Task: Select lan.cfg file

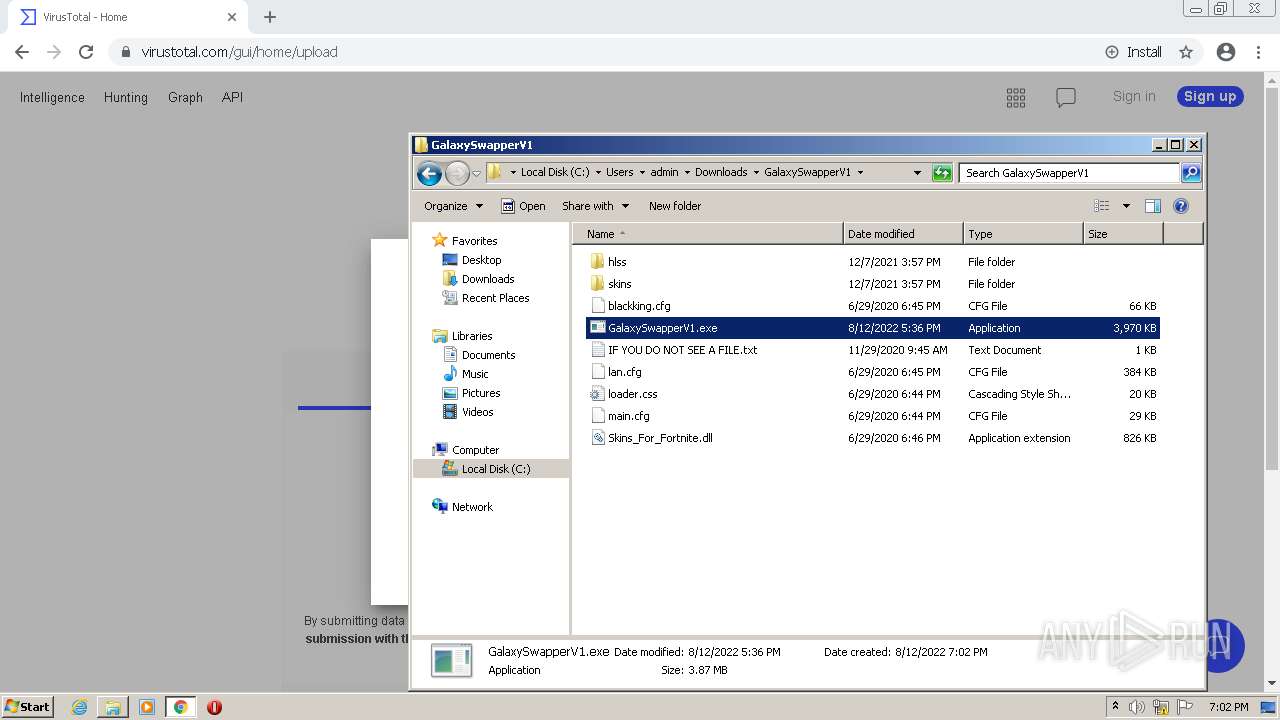Action: pos(872,372)
